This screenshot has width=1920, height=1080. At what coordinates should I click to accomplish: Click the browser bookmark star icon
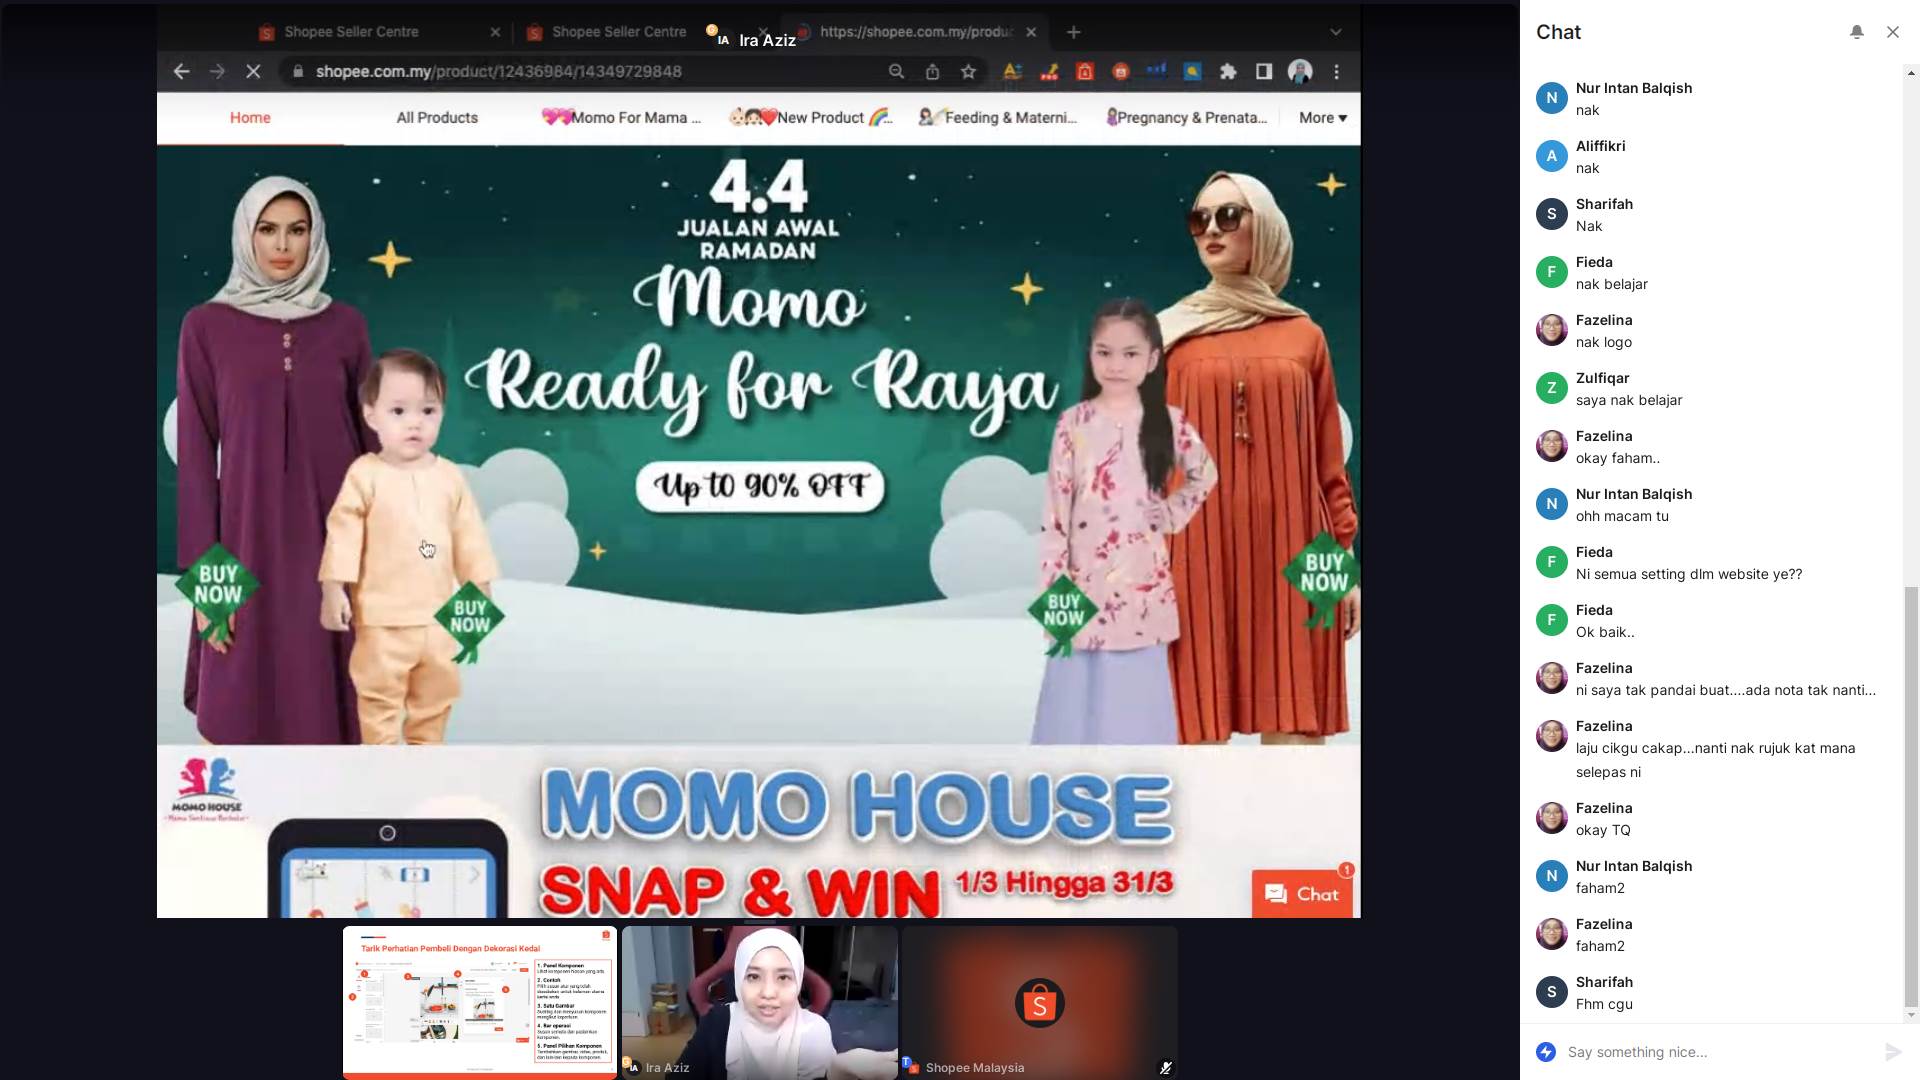coord(968,72)
